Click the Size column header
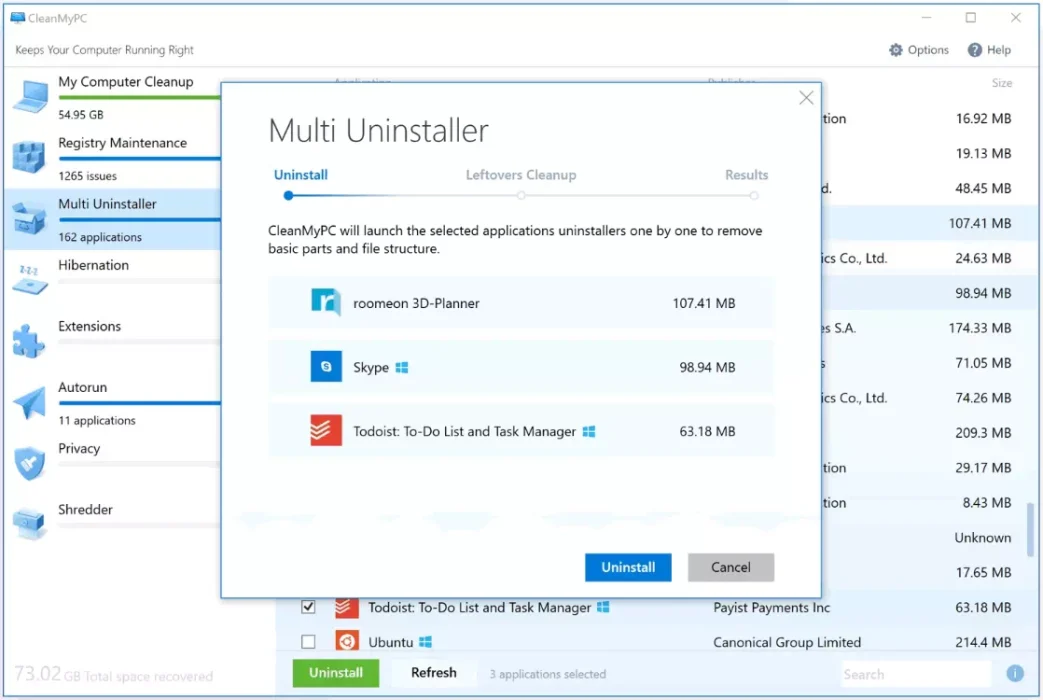The image size is (1043, 700). (x=1002, y=83)
